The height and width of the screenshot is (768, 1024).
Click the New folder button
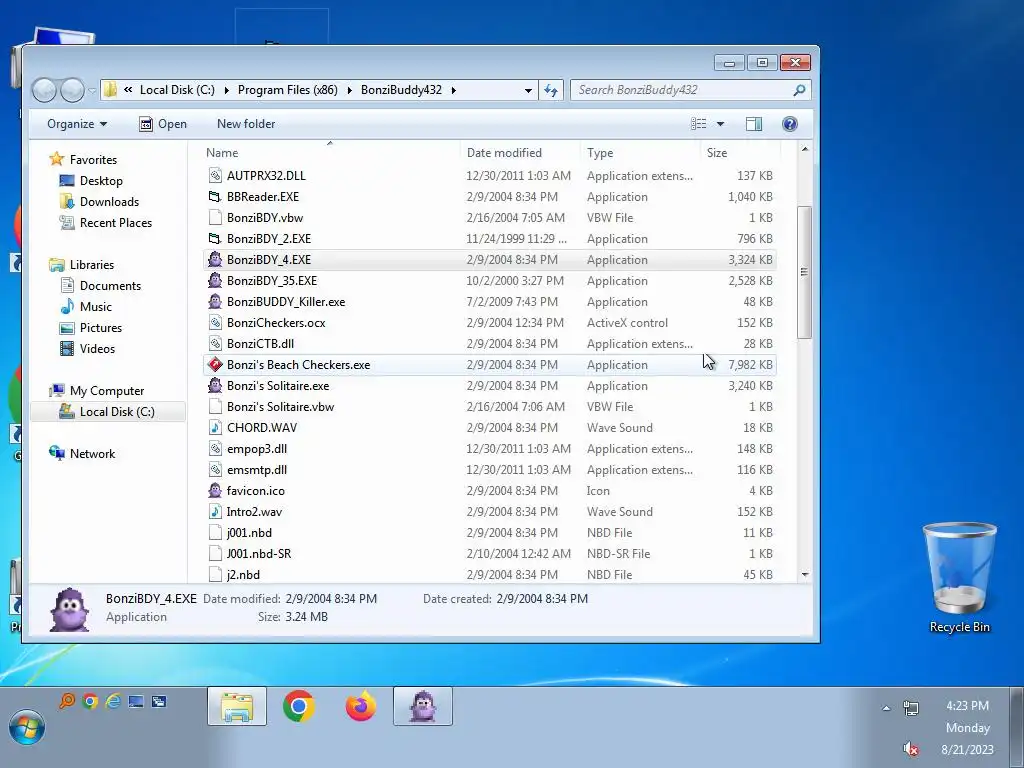[x=246, y=124]
